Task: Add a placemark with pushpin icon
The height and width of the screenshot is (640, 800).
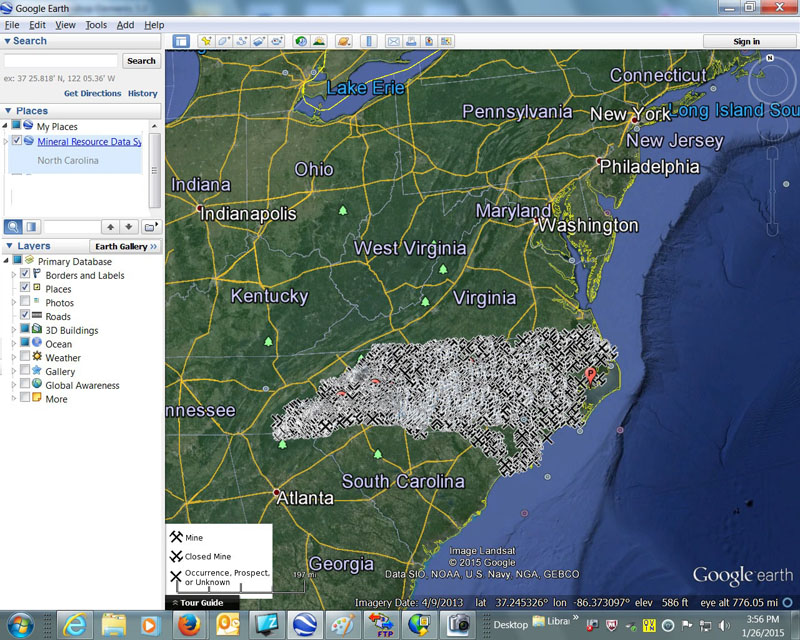Action: coord(206,41)
